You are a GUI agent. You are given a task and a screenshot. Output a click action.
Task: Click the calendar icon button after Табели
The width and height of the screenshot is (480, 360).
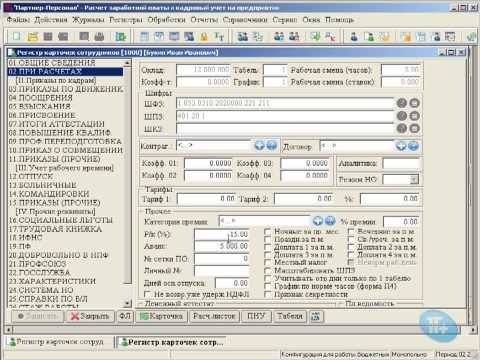coord(315,316)
